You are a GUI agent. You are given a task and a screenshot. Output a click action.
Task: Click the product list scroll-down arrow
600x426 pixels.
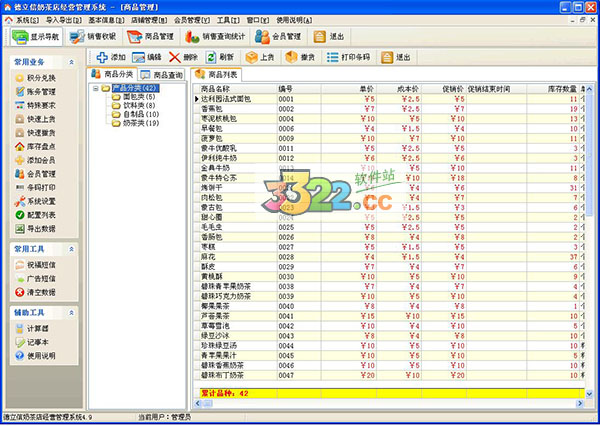click(589, 393)
